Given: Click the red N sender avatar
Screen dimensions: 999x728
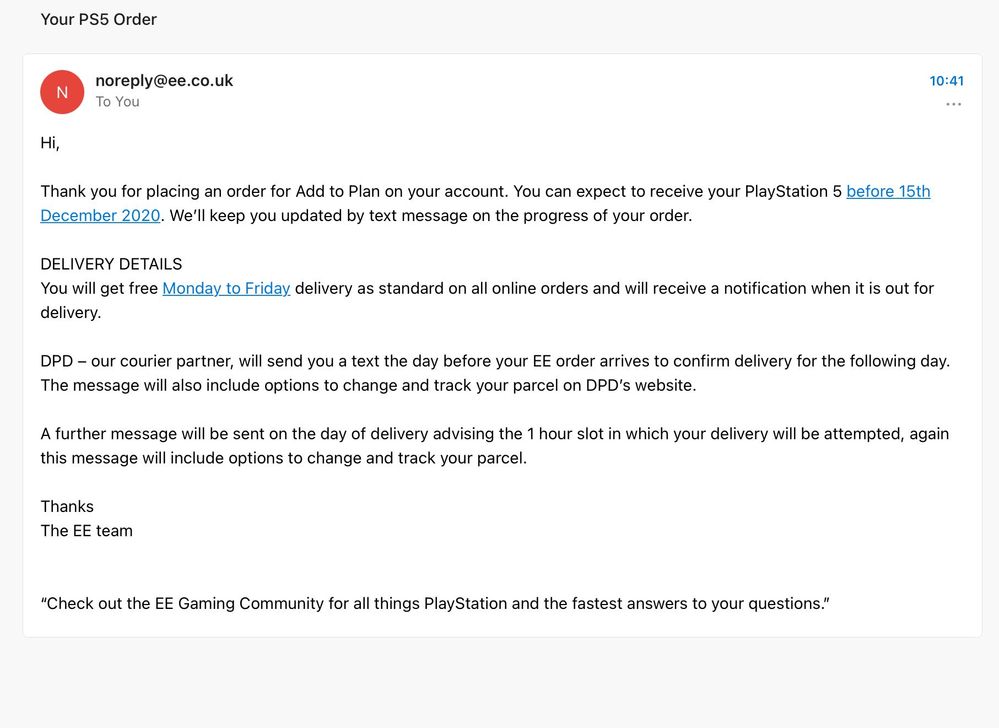Looking at the screenshot, I should coord(62,92).
